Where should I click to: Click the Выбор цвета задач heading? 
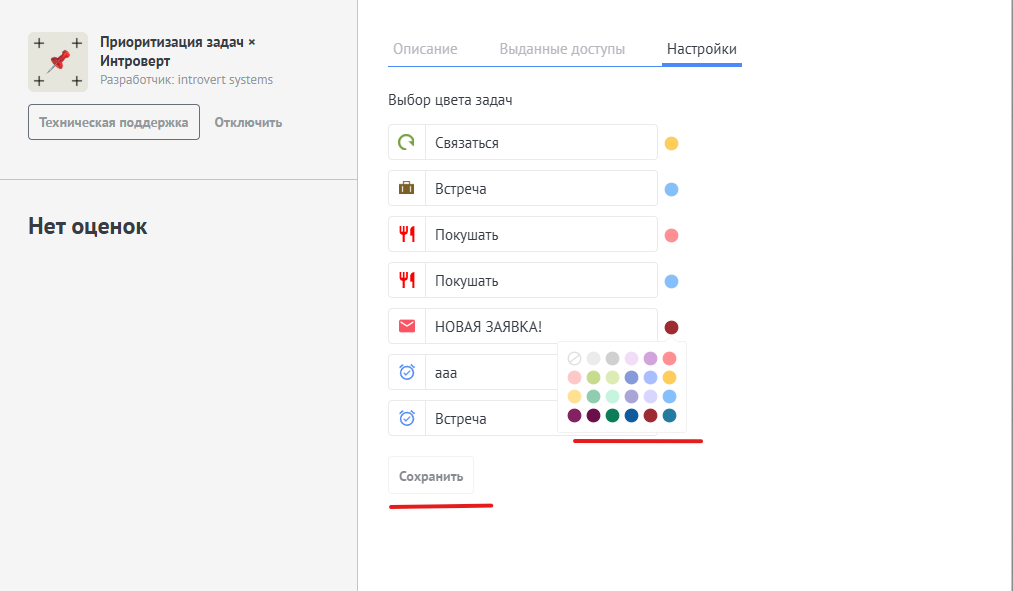(450, 100)
